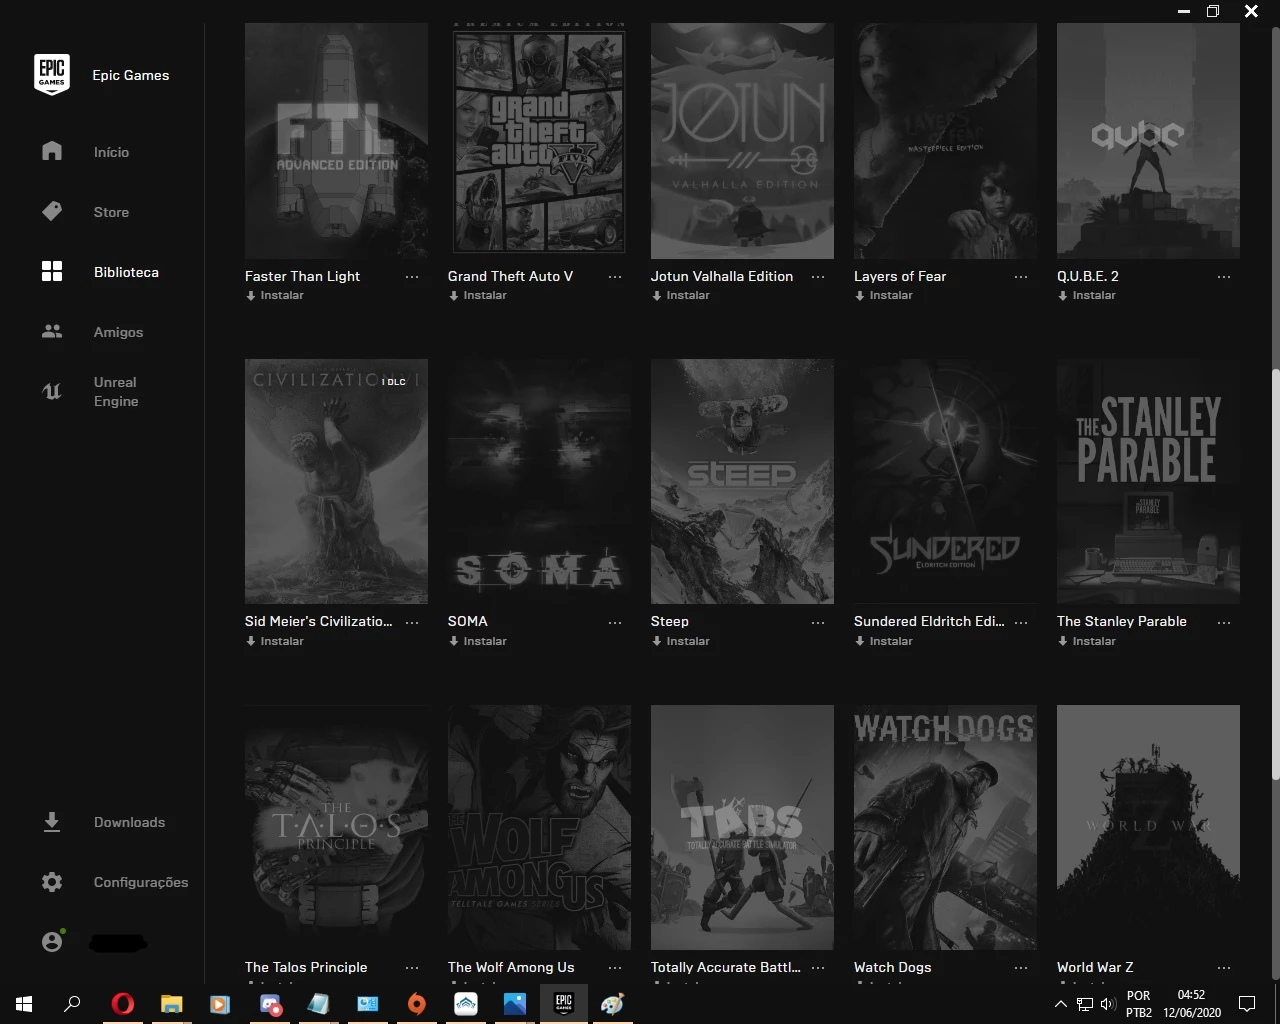This screenshot has width=1280, height=1024.
Task: Click the volume speaker tray icon
Action: click(1108, 1004)
